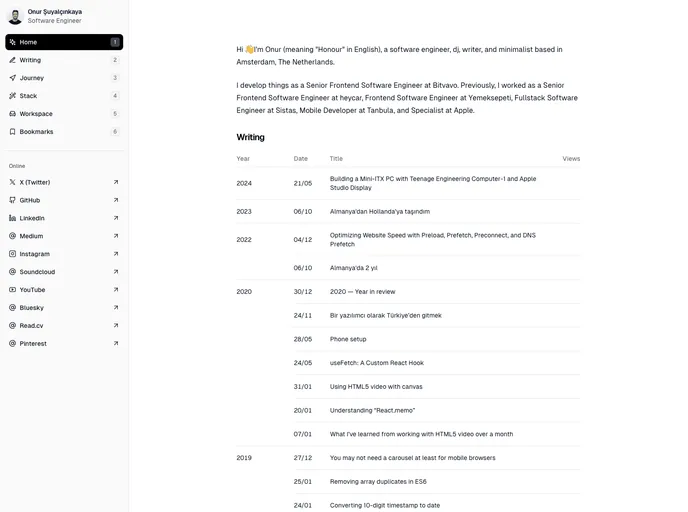Click the Bluesky icon in sidebar
This screenshot has height=512, width=688.
click(x=12, y=308)
